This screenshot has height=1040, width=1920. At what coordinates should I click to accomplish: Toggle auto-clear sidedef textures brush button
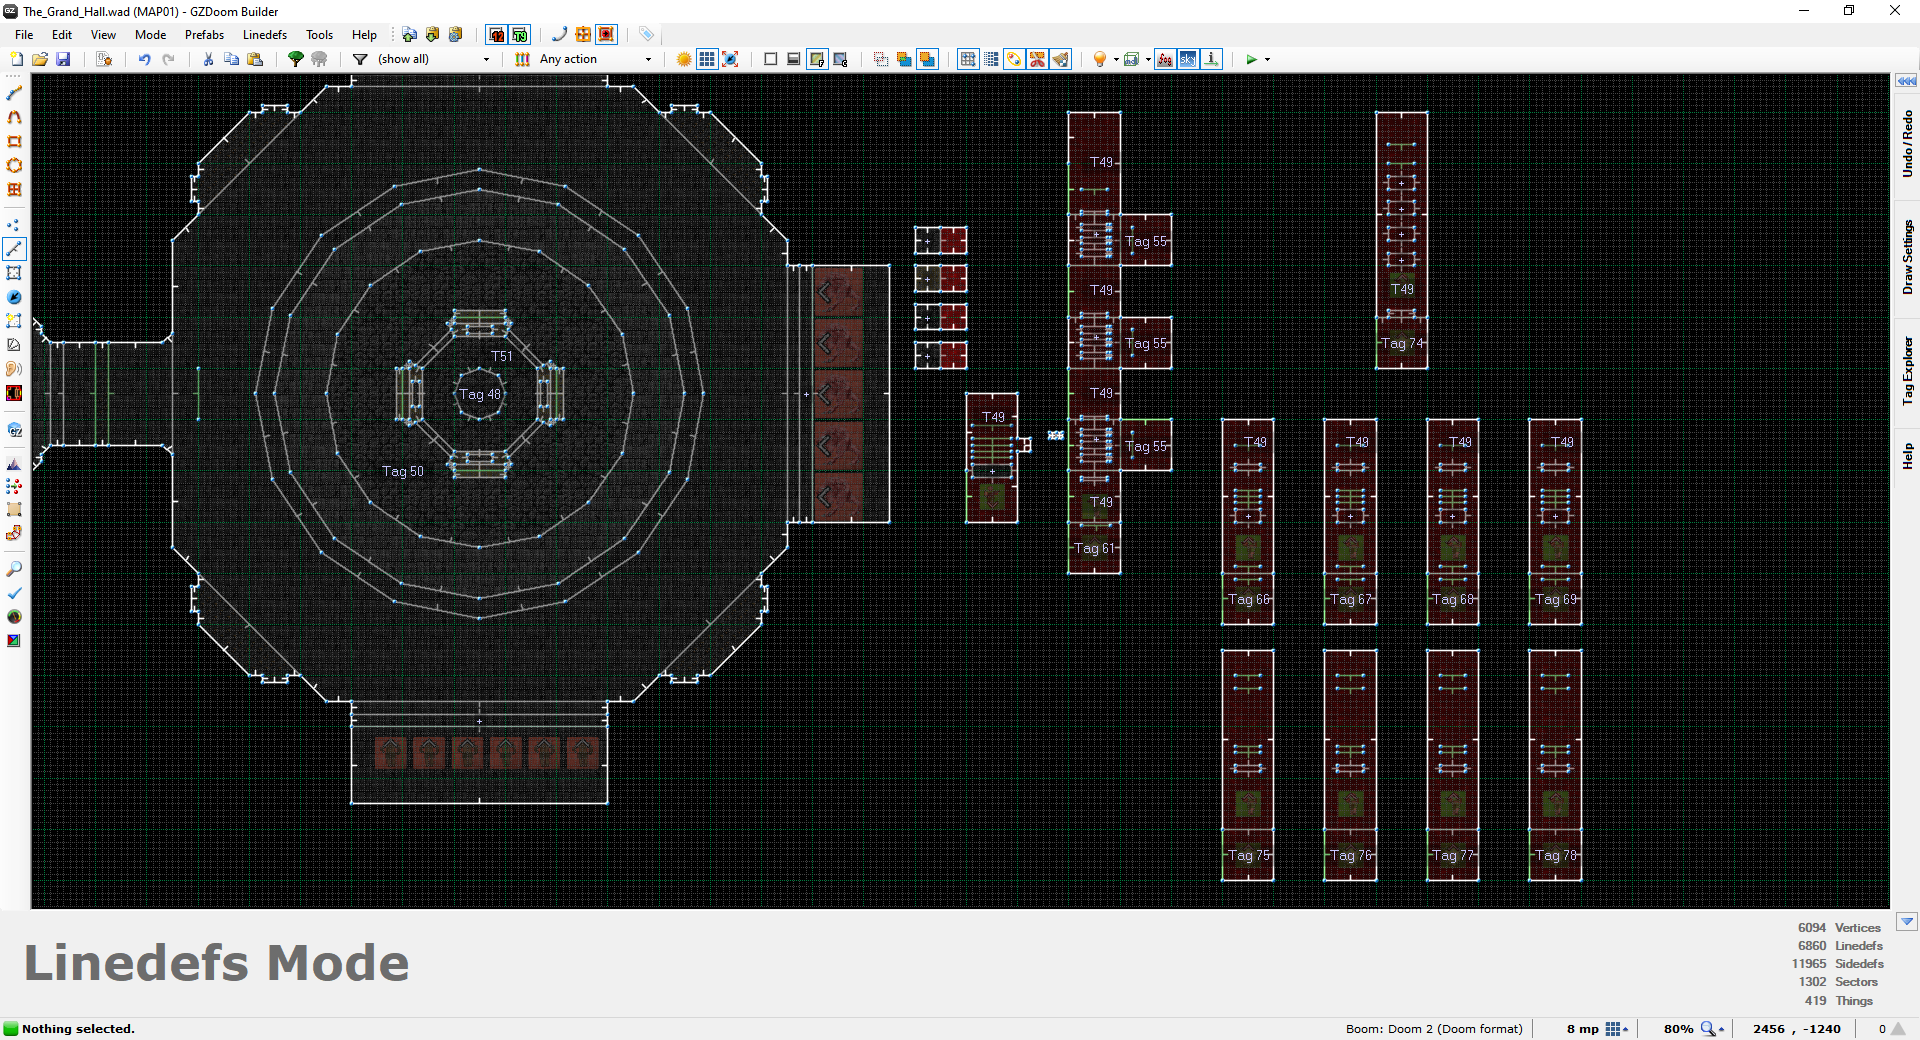click(1061, 59)
